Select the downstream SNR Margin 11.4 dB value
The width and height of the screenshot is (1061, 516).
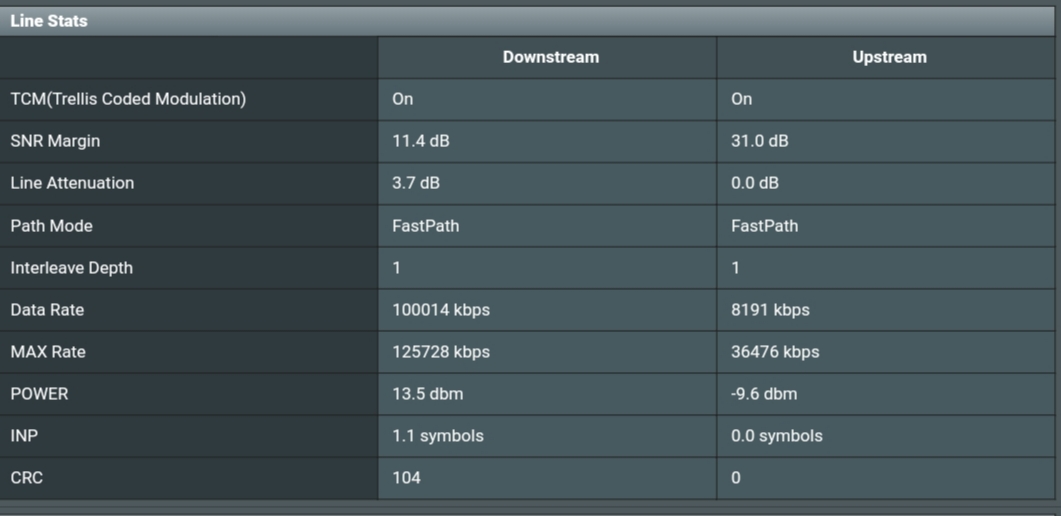pos(422,141)
